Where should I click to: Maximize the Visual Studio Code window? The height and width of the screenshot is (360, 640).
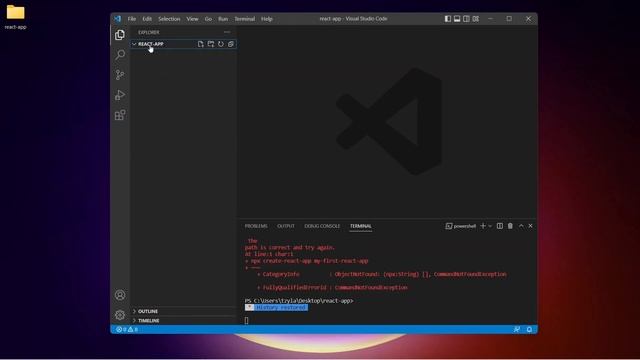pos(509,19)
